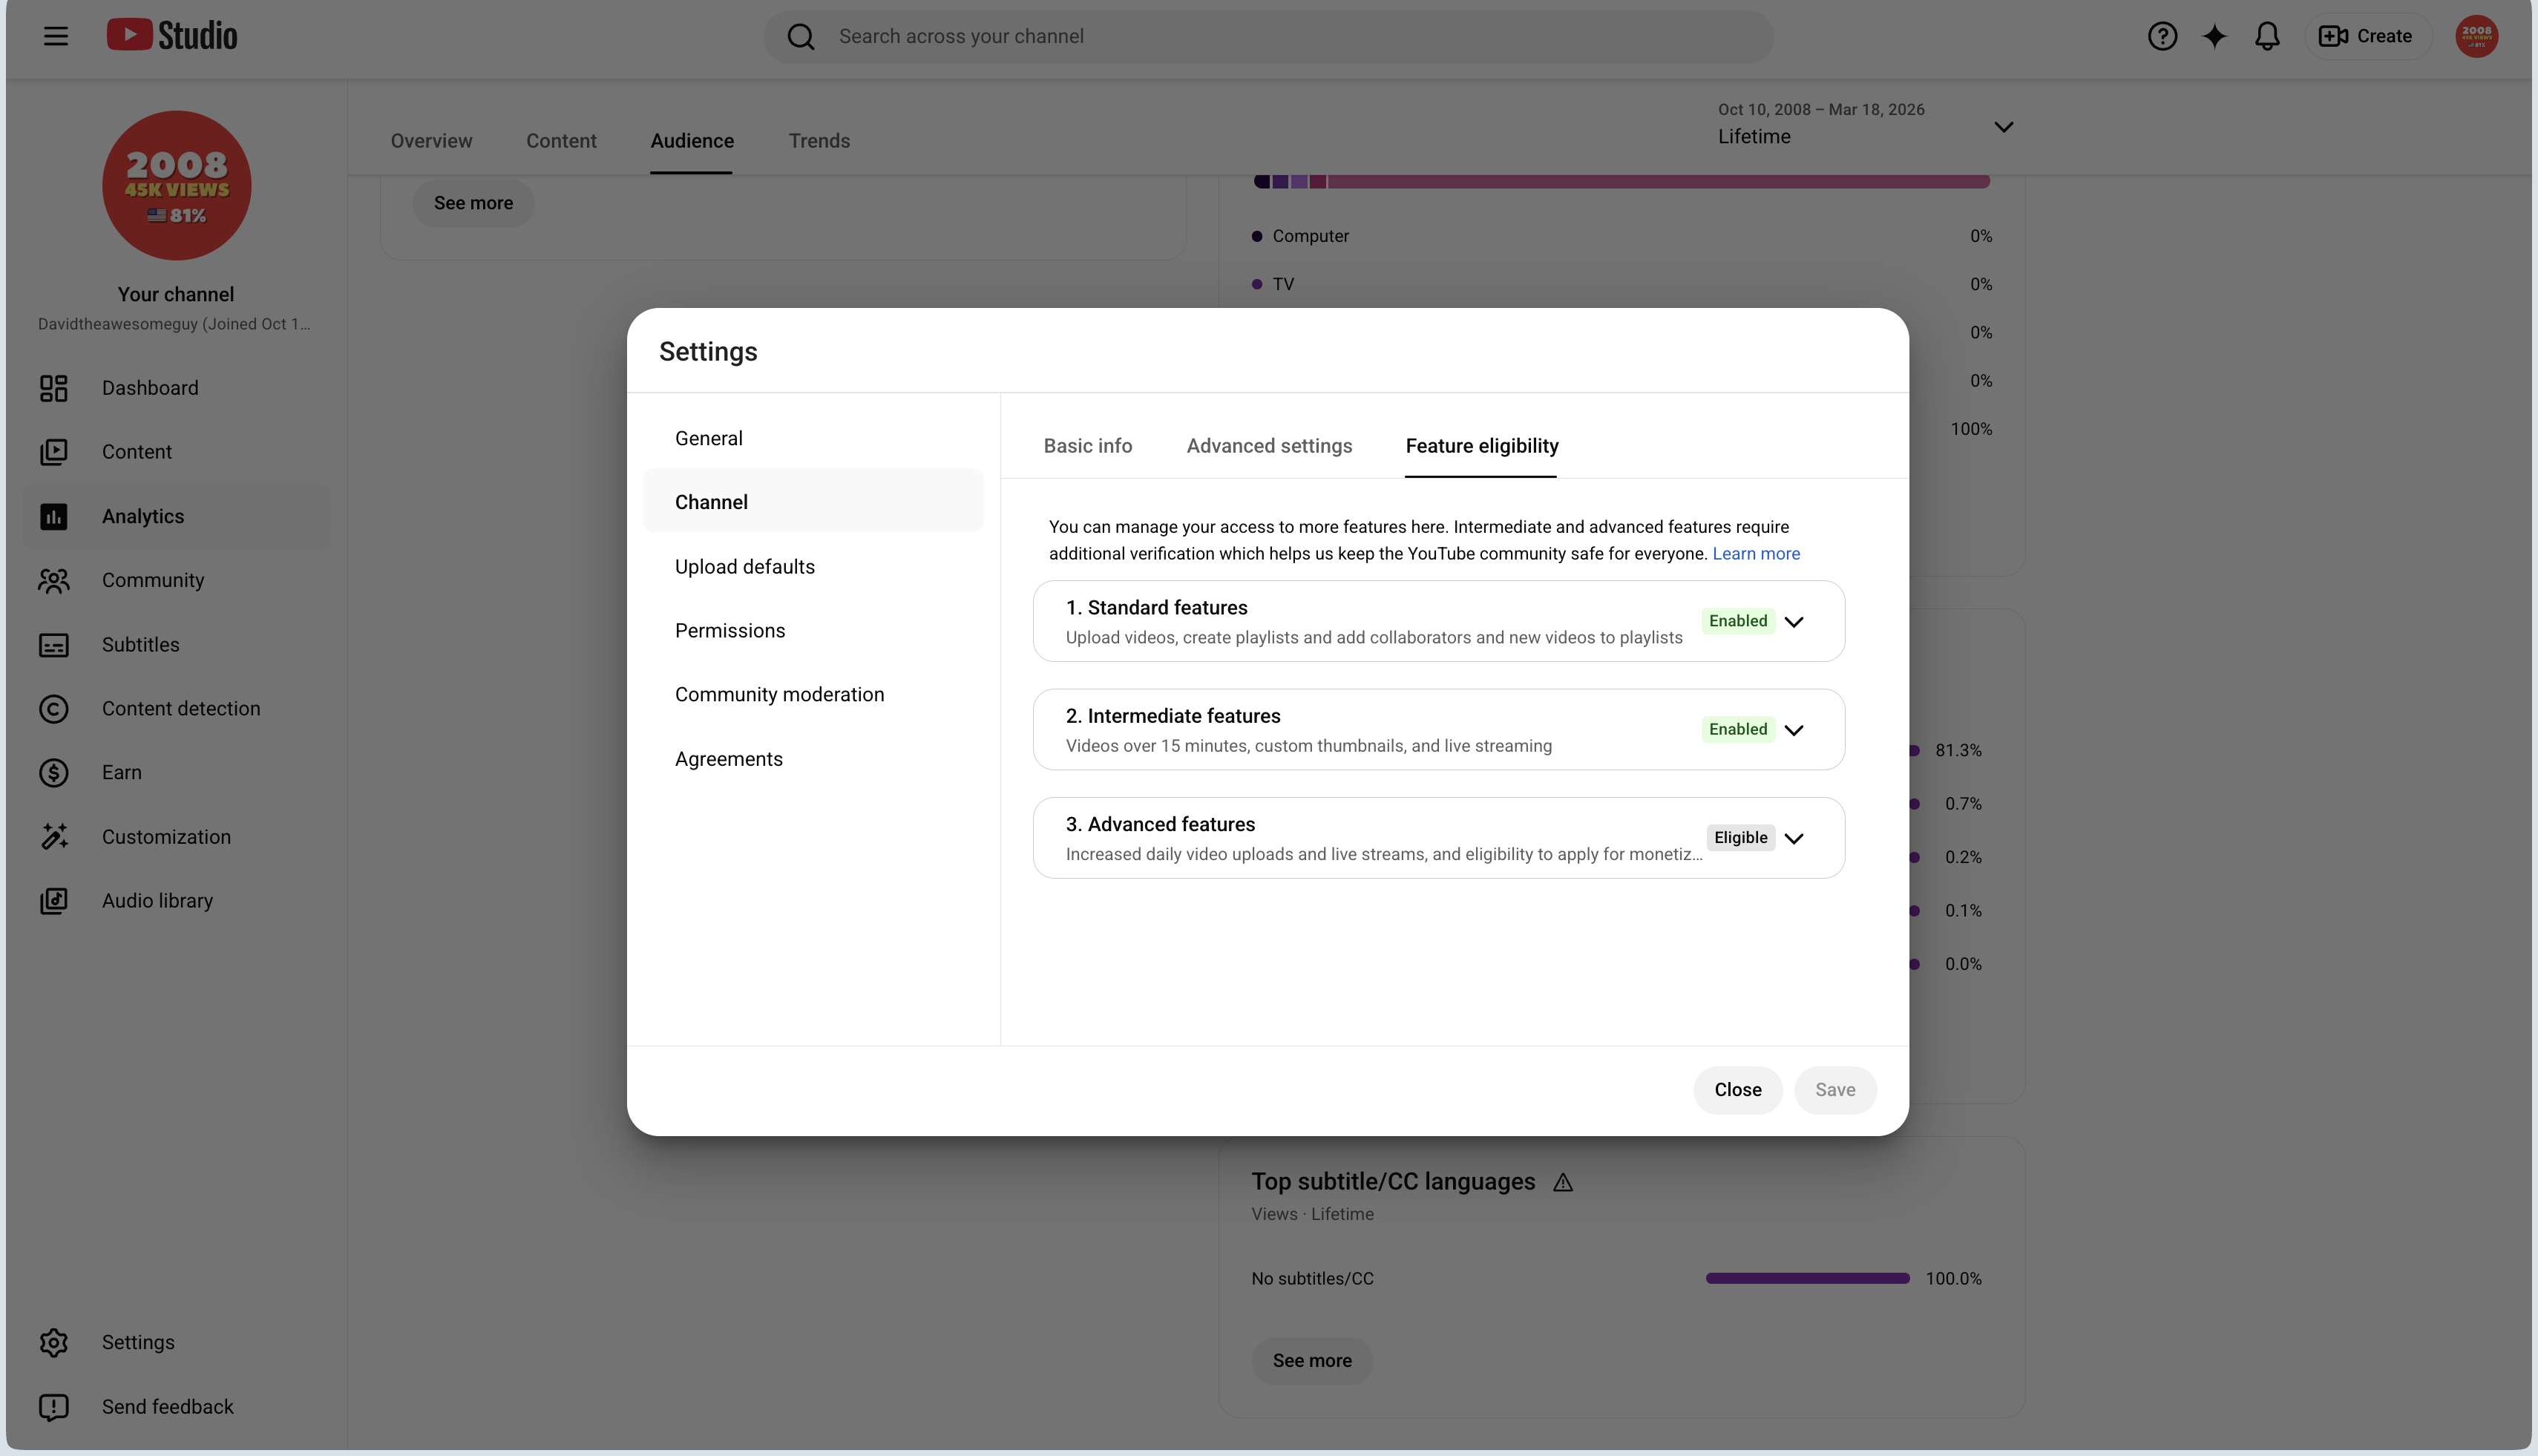Click the Dashboard sidebar icon

coord(54,388)
